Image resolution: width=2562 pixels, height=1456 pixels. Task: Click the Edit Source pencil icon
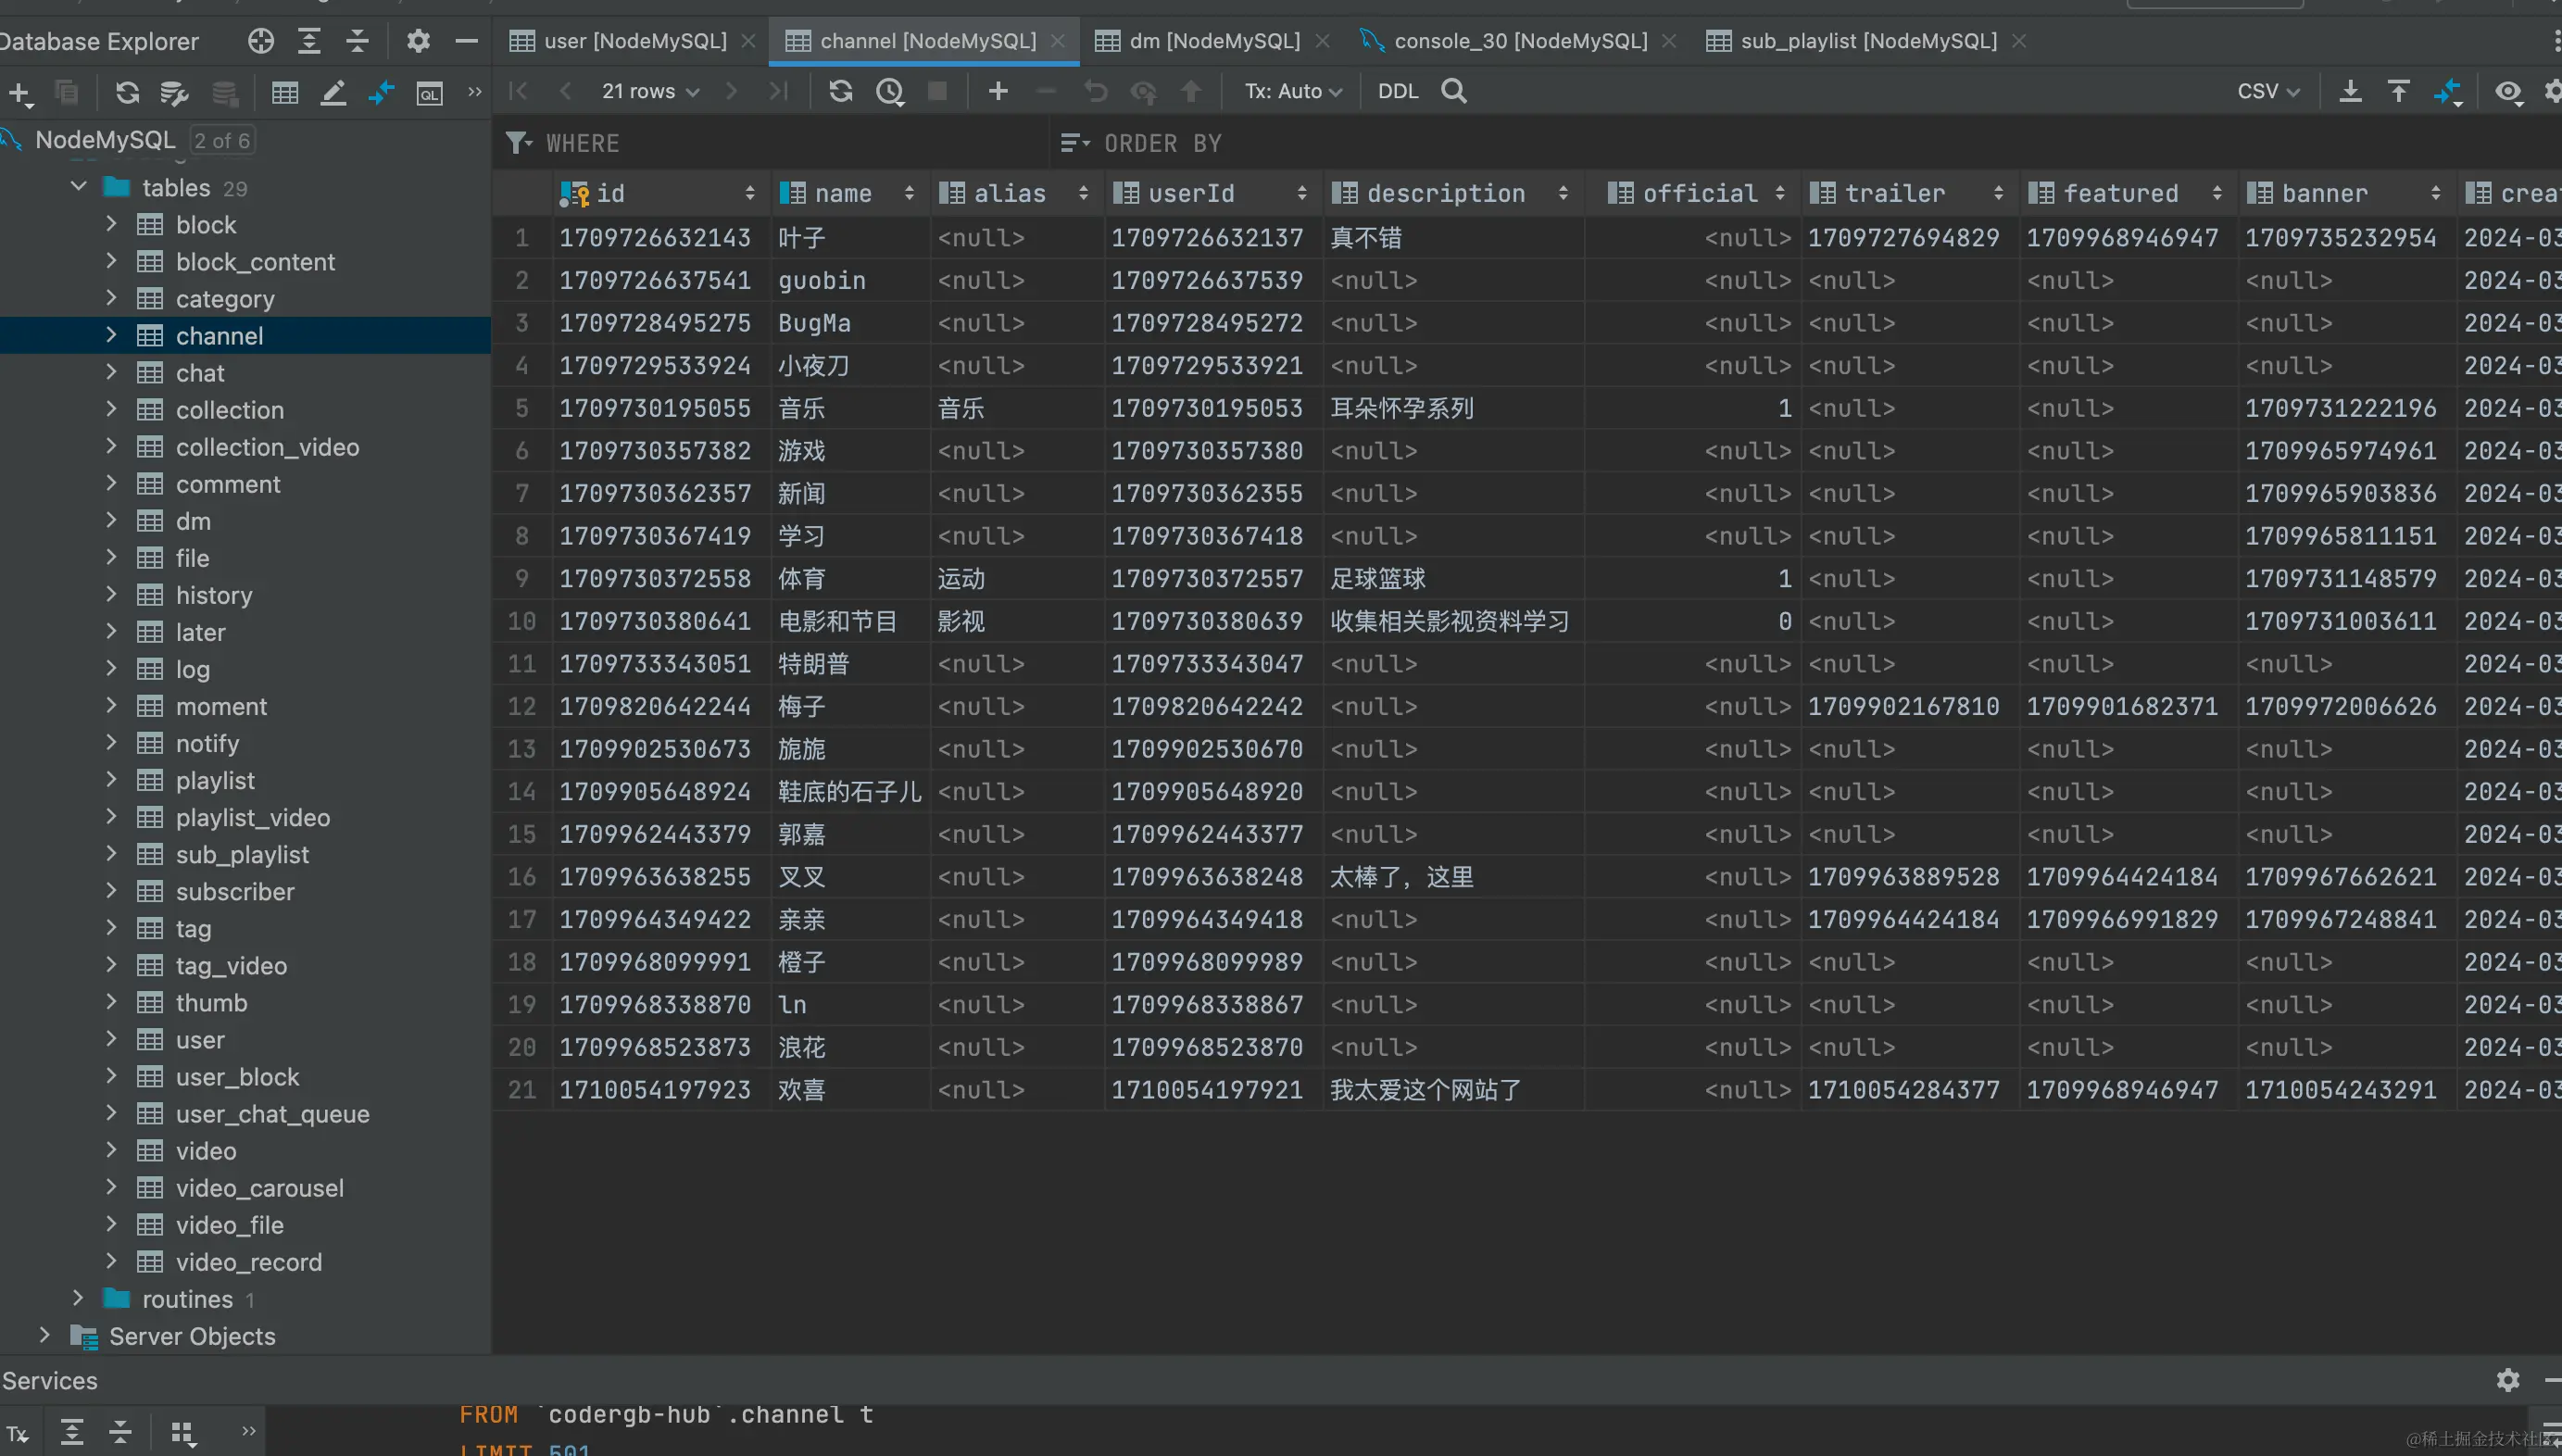coord(333,94)
